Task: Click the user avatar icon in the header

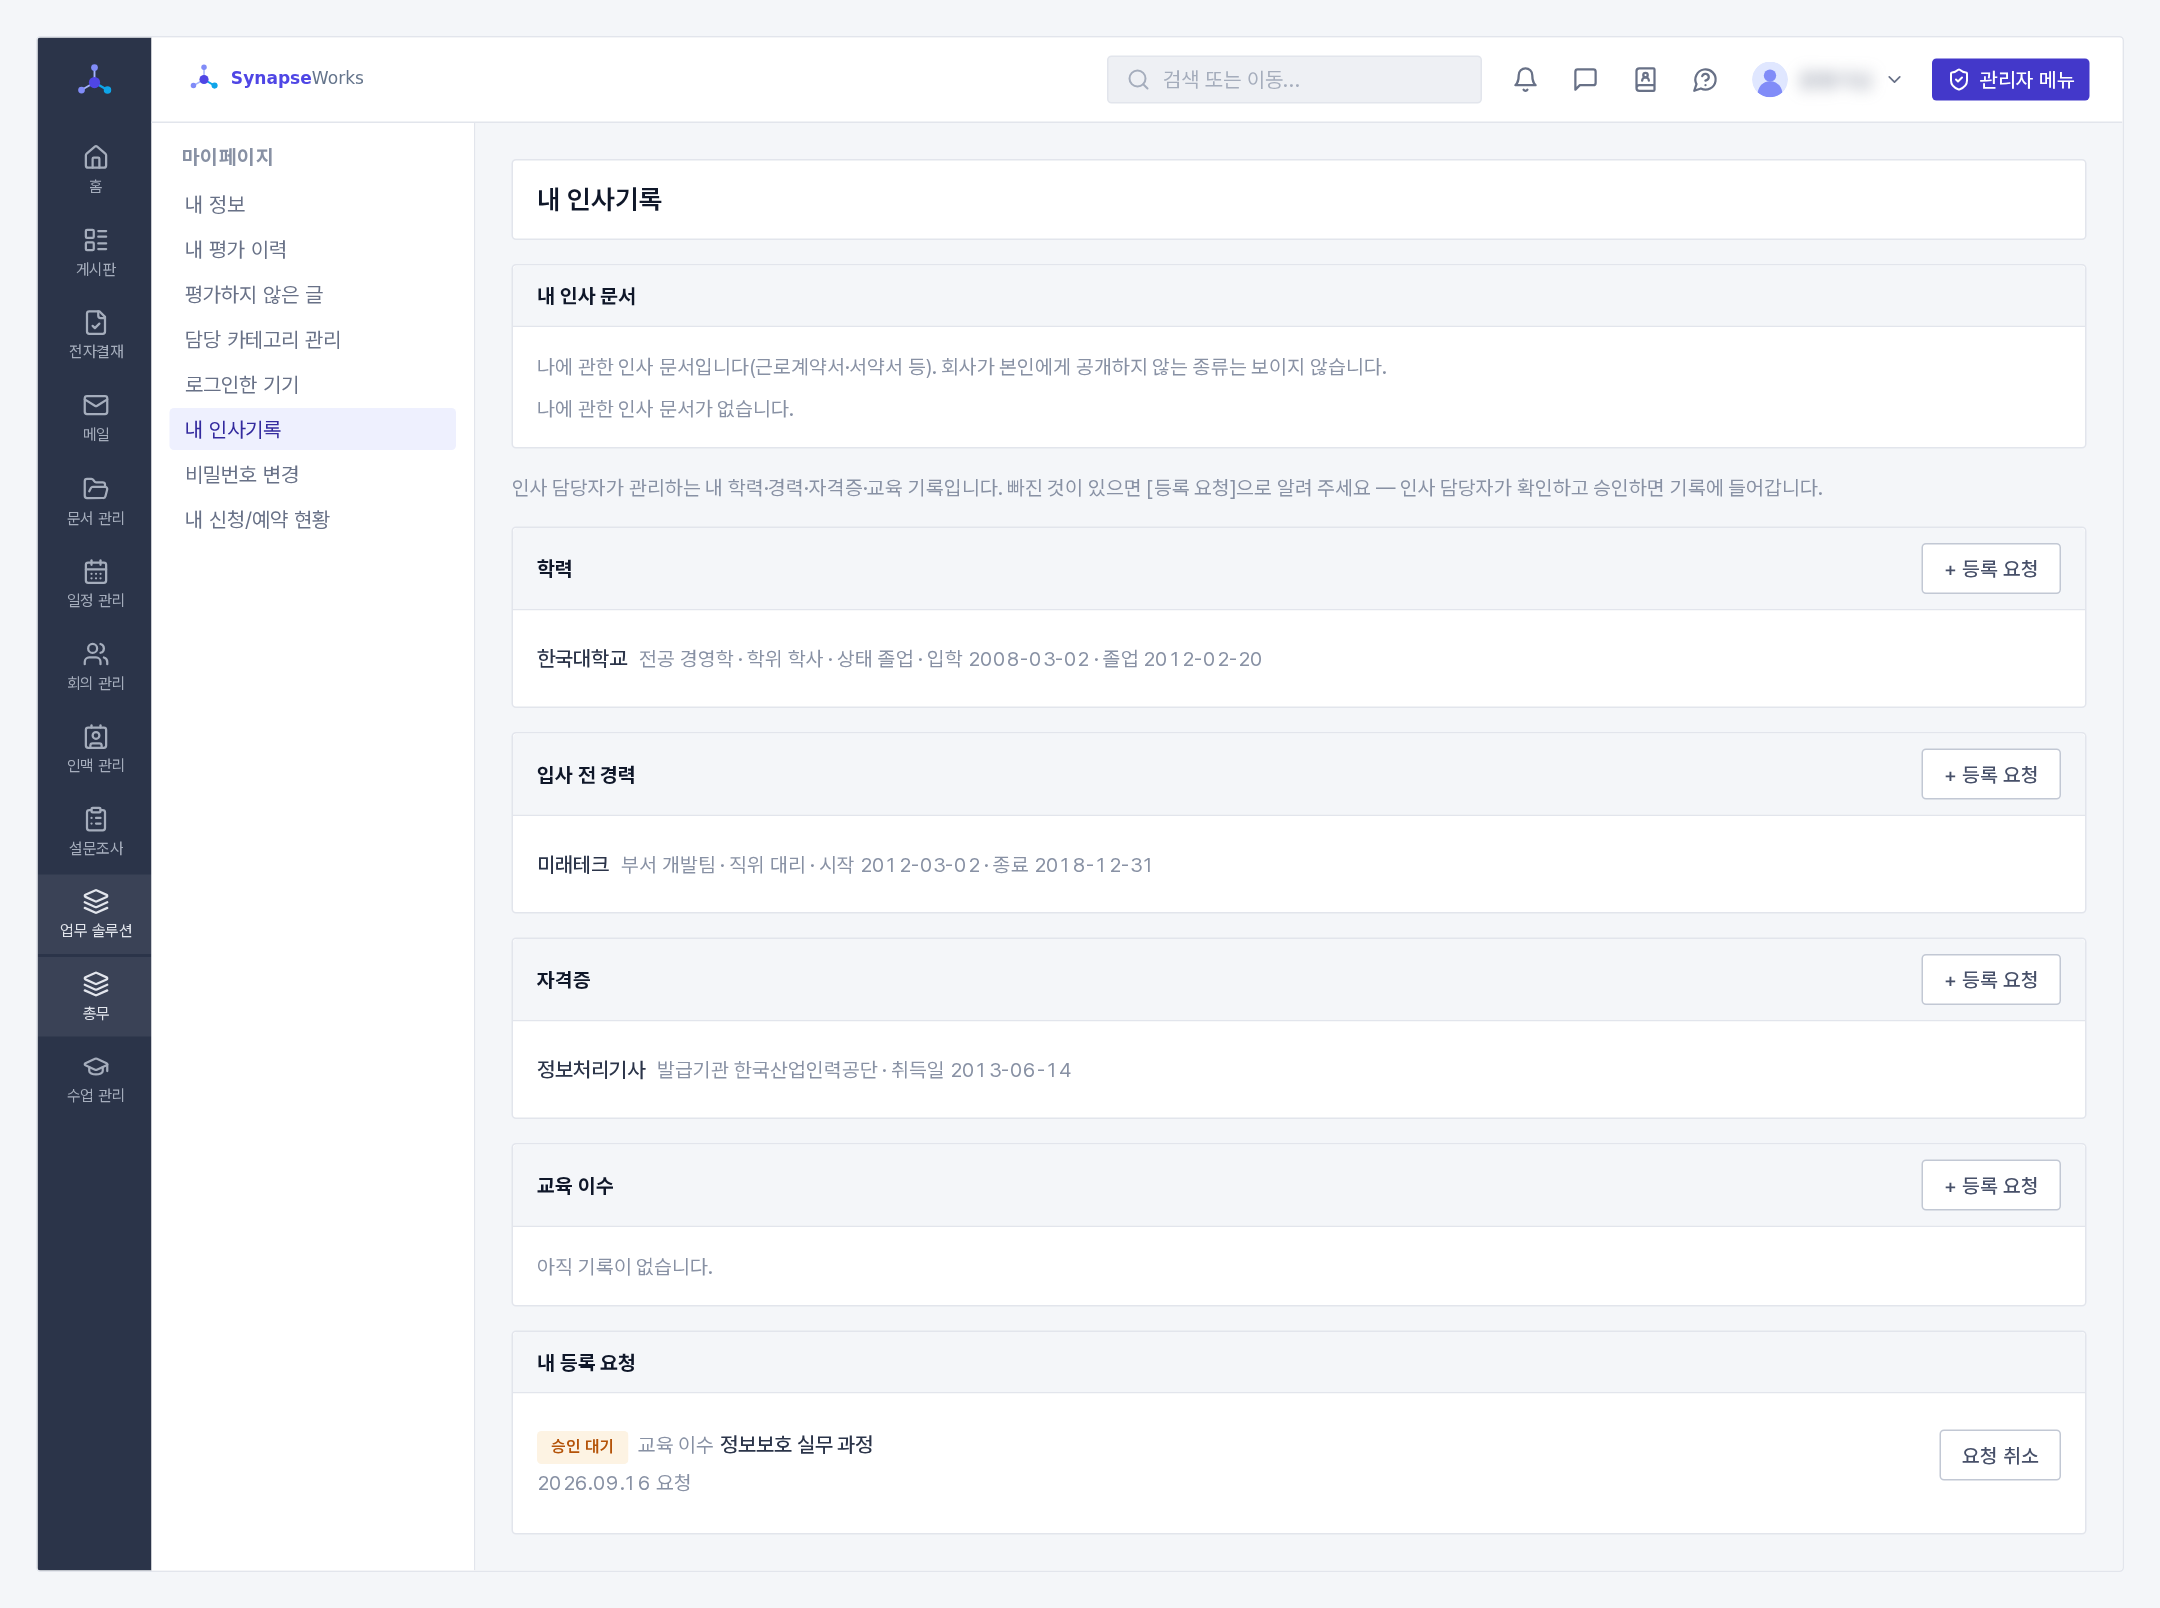Action: tap(1769, 79)
